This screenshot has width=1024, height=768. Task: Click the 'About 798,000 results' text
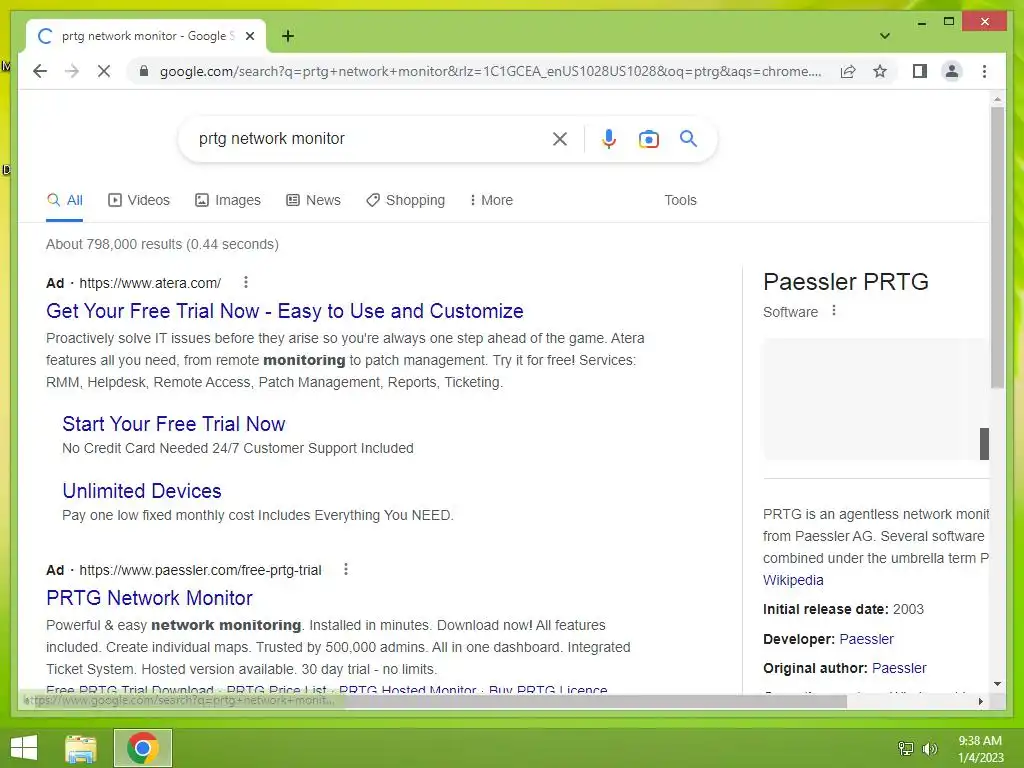click(x=162, y=244)
